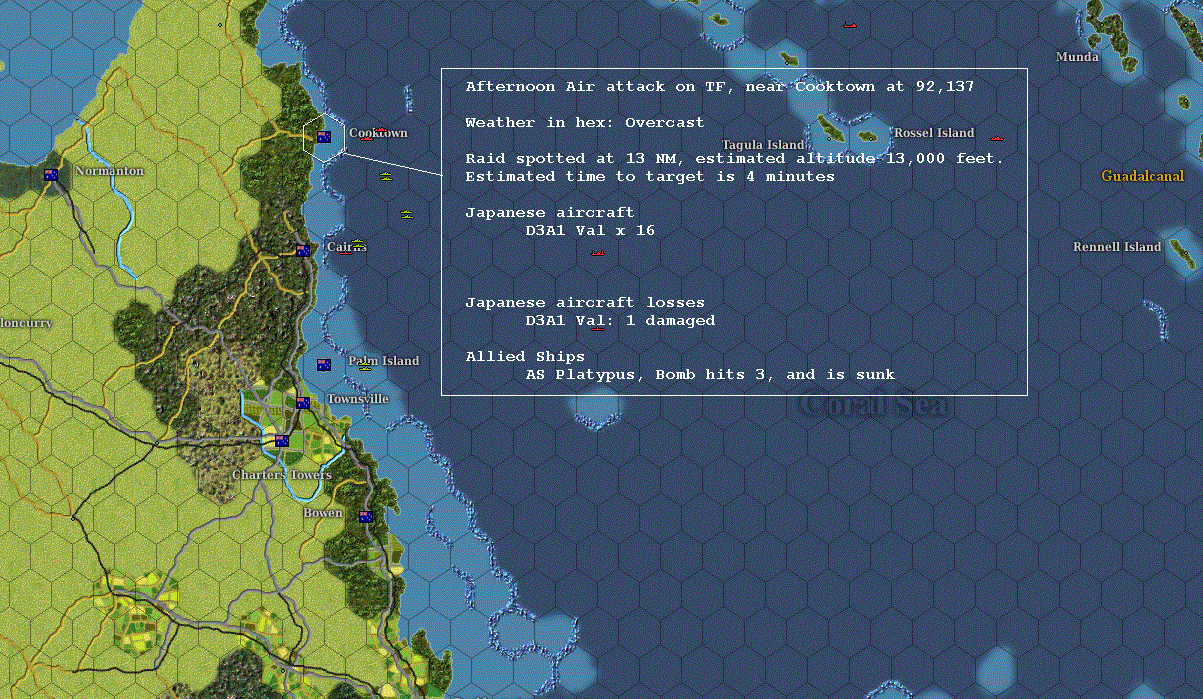1203x699 pixels.
Task: Click 'AS Platypus, Bomb hits 3' line
Action: pyautogui.click(x=710, y=375)
